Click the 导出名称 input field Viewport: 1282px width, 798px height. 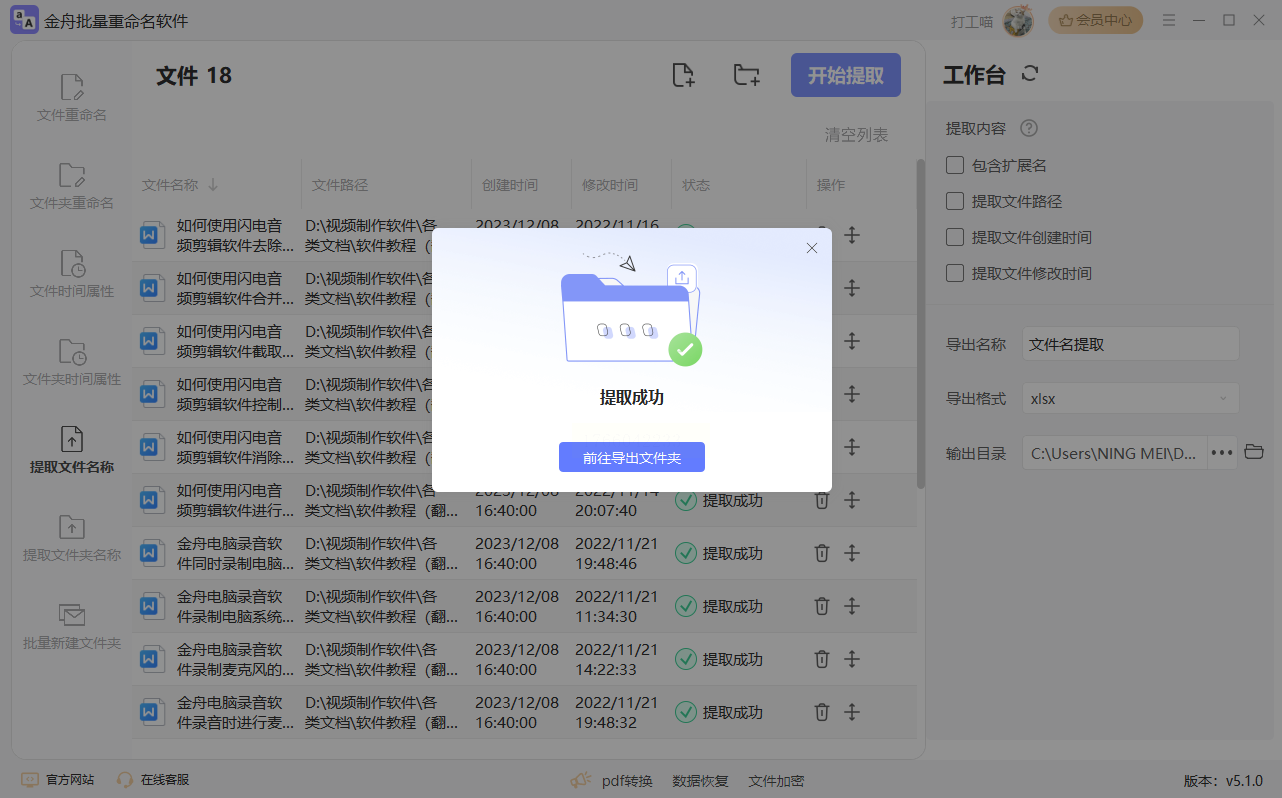(x=1130, y=344)
